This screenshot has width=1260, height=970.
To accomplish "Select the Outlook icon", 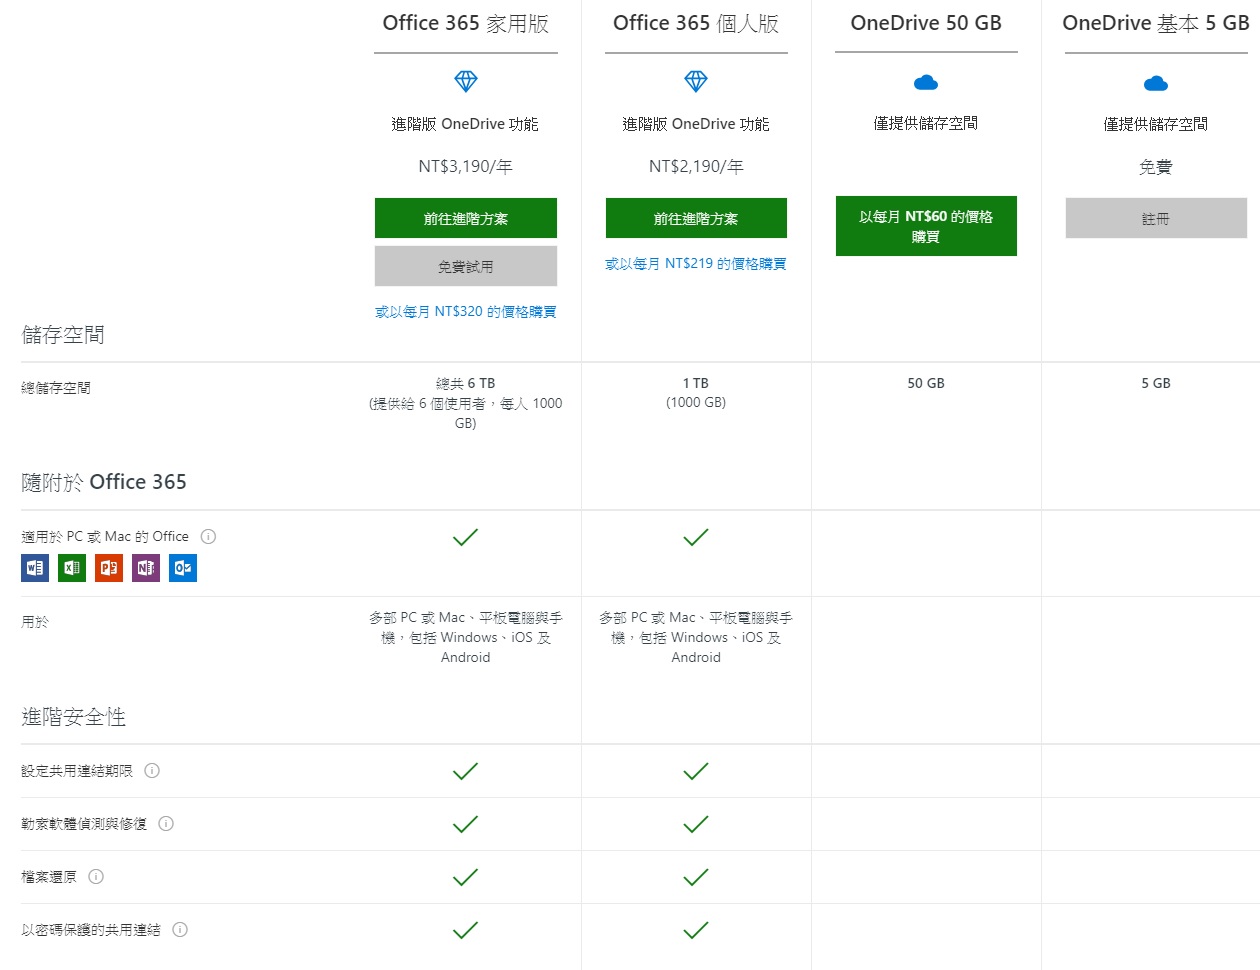I will pyautogui.click(x=182, y=567).
